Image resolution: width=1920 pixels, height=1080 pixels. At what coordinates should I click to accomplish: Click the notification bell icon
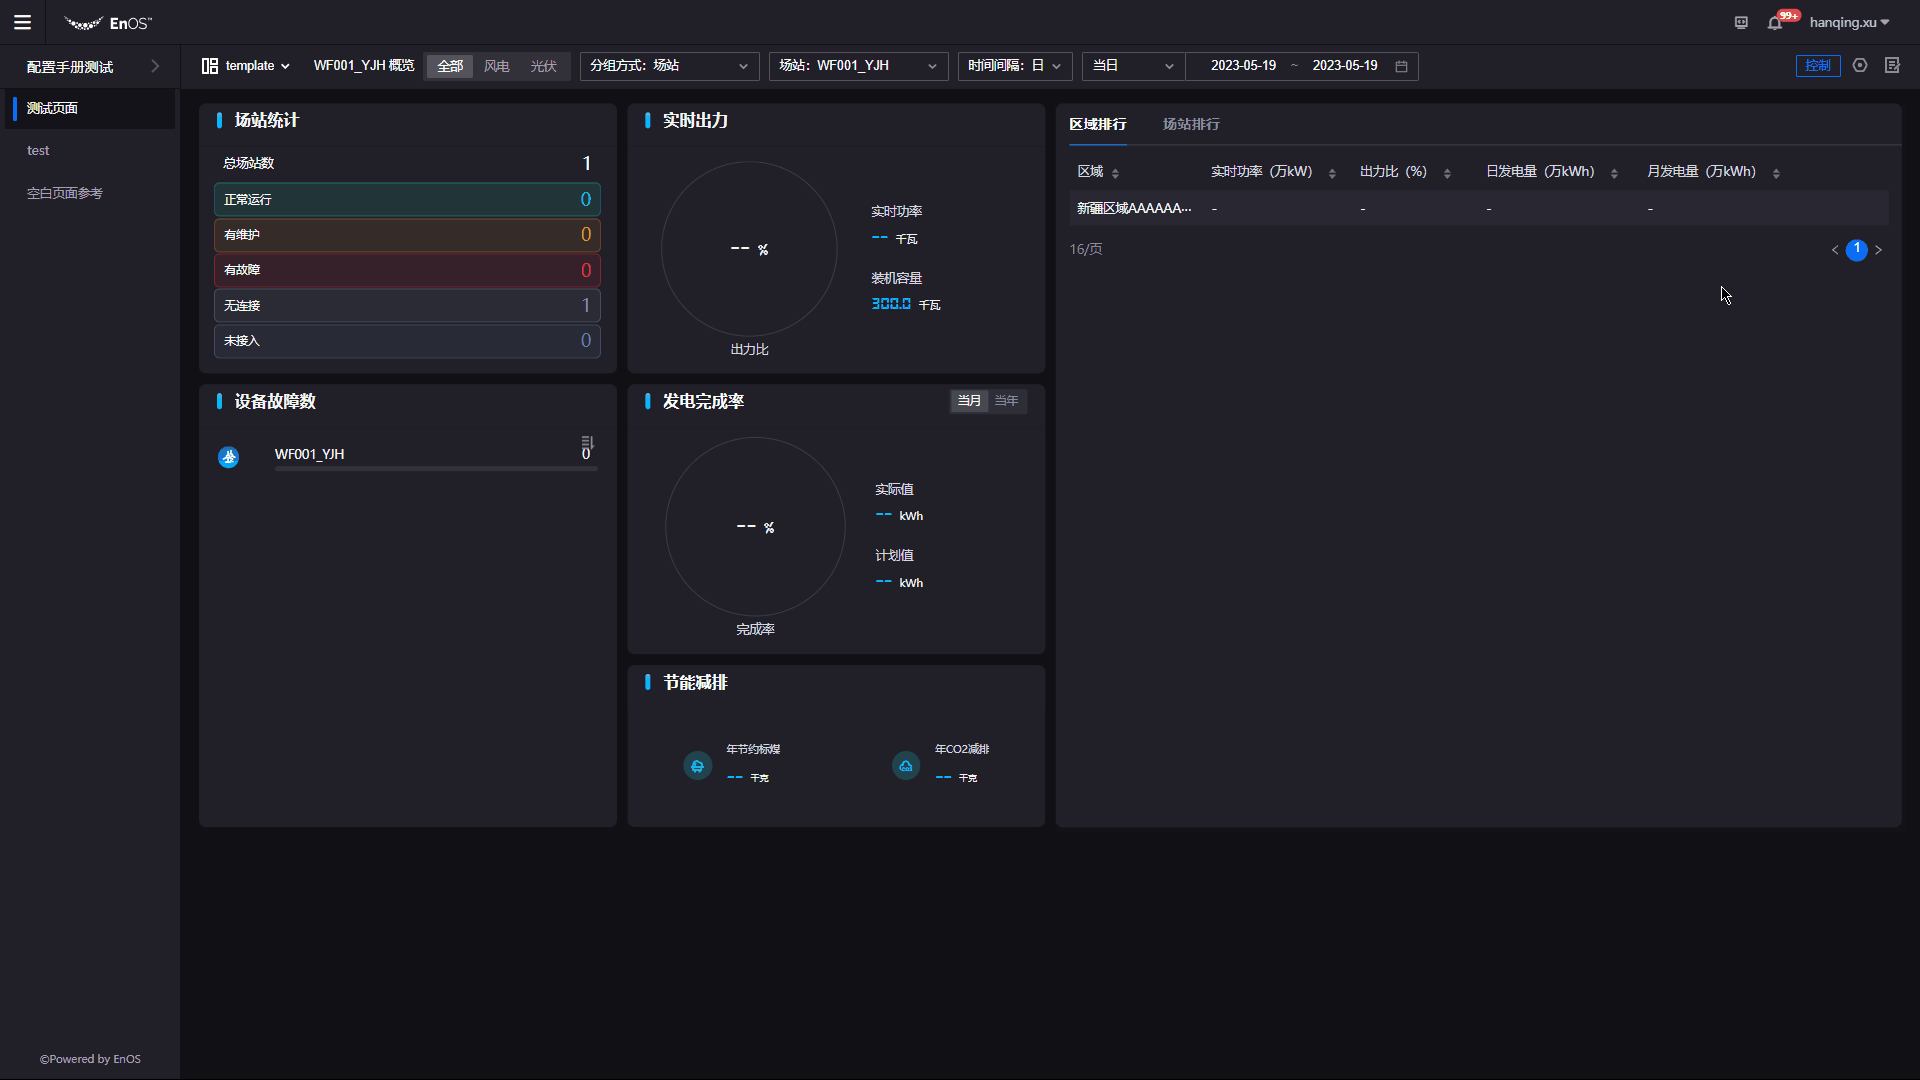click(x=1775, y=23)
